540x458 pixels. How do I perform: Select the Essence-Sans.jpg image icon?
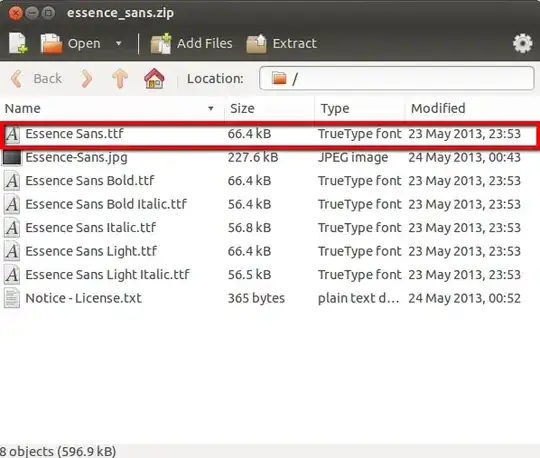pyautogui.click(x=12, y=158)
